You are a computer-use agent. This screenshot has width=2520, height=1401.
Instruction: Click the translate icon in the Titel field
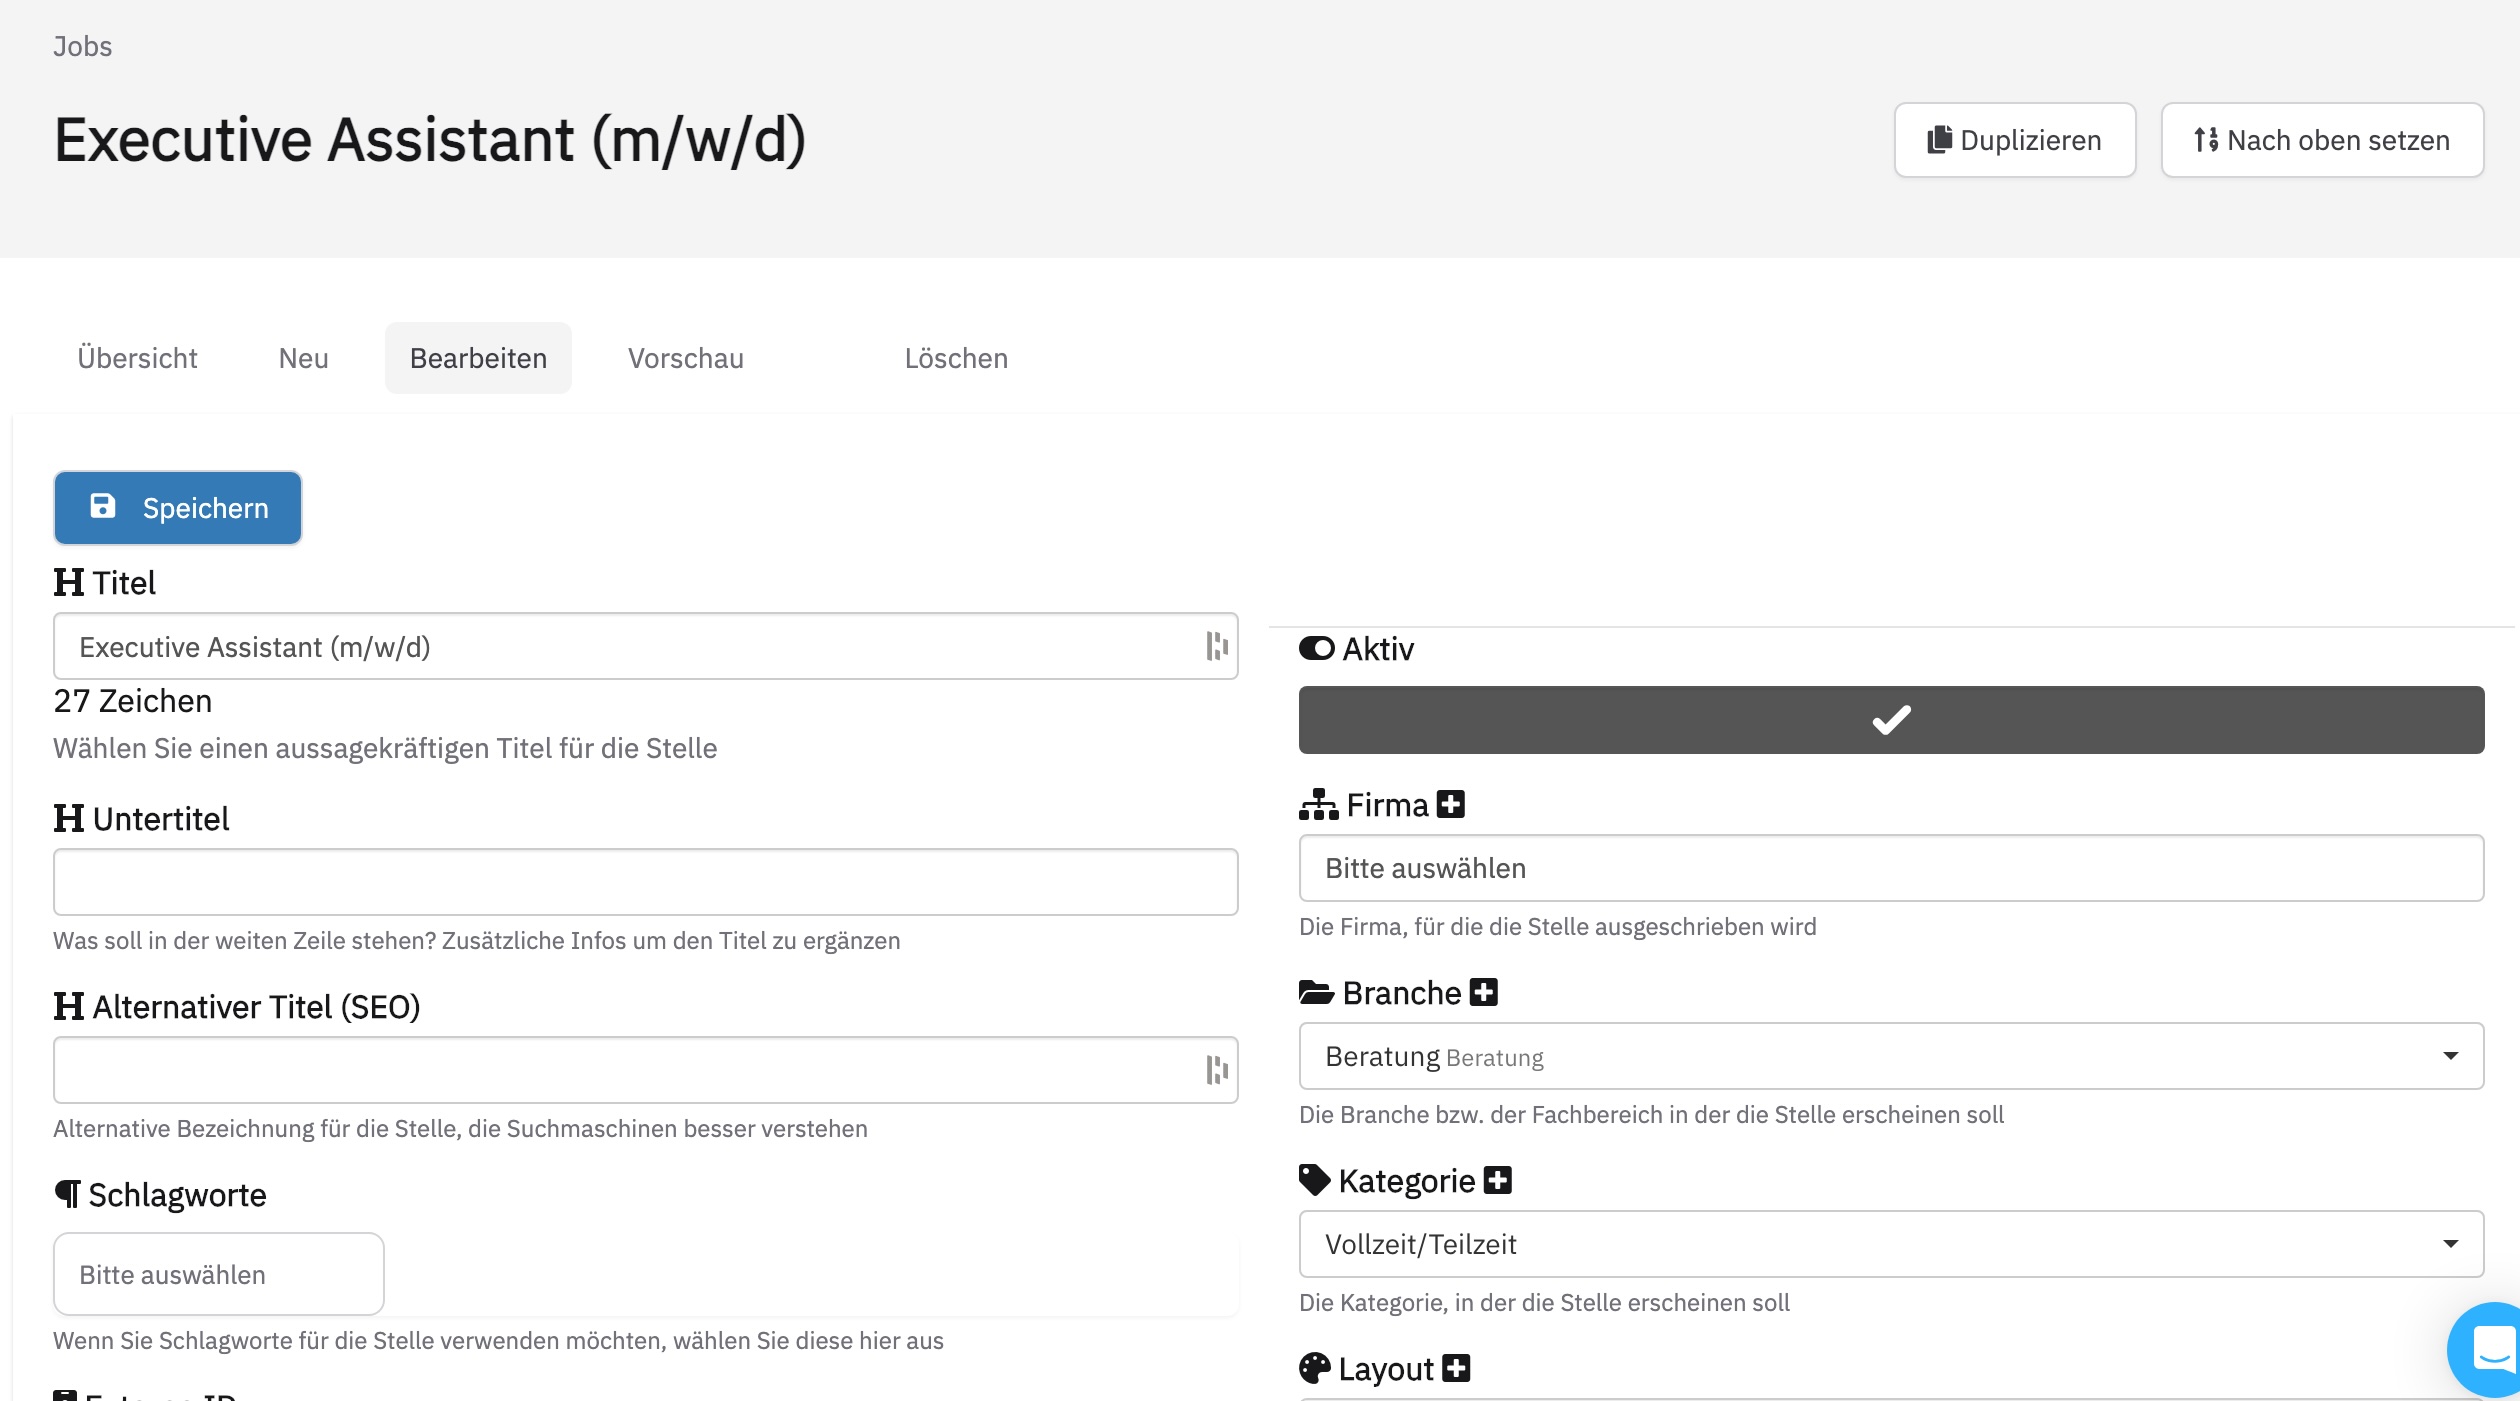(1216, 646)
